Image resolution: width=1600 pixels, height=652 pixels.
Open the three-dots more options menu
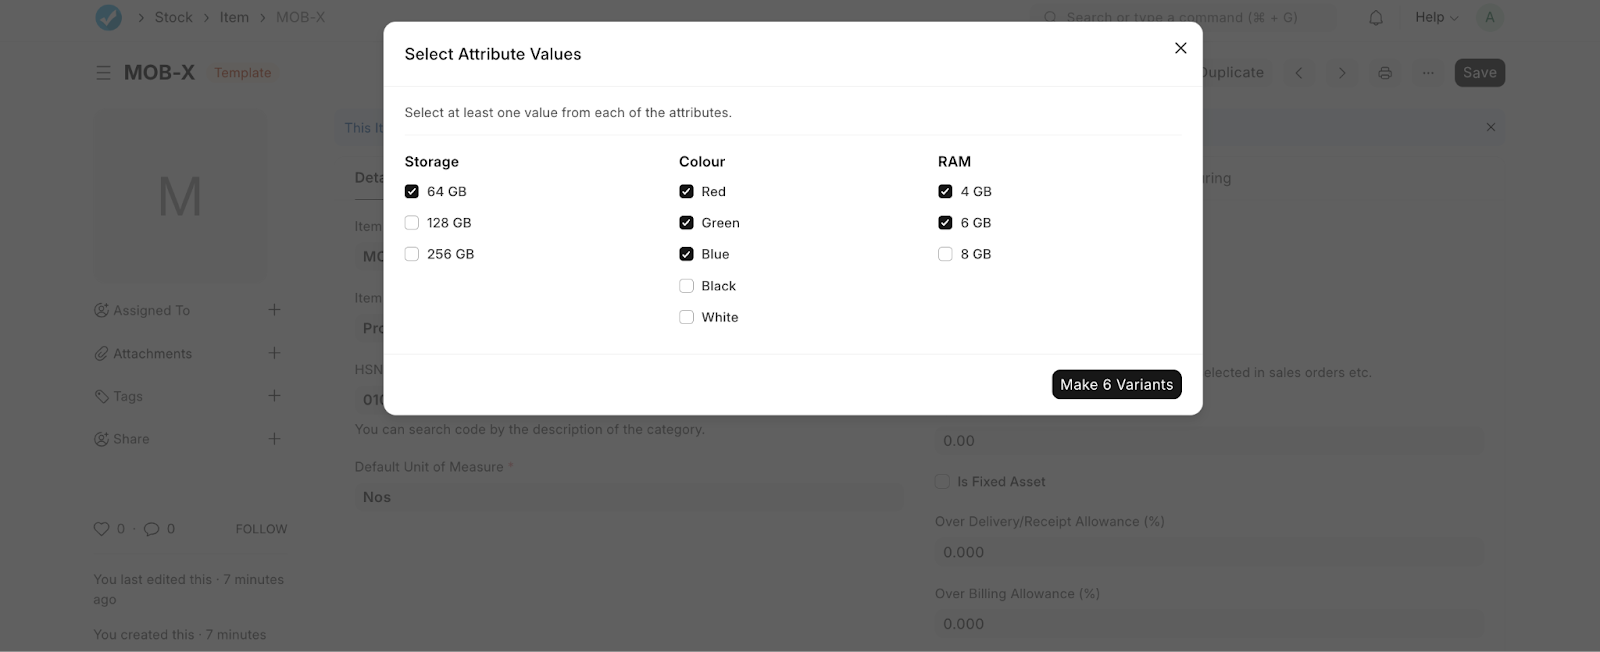(x=1428, y=73)
